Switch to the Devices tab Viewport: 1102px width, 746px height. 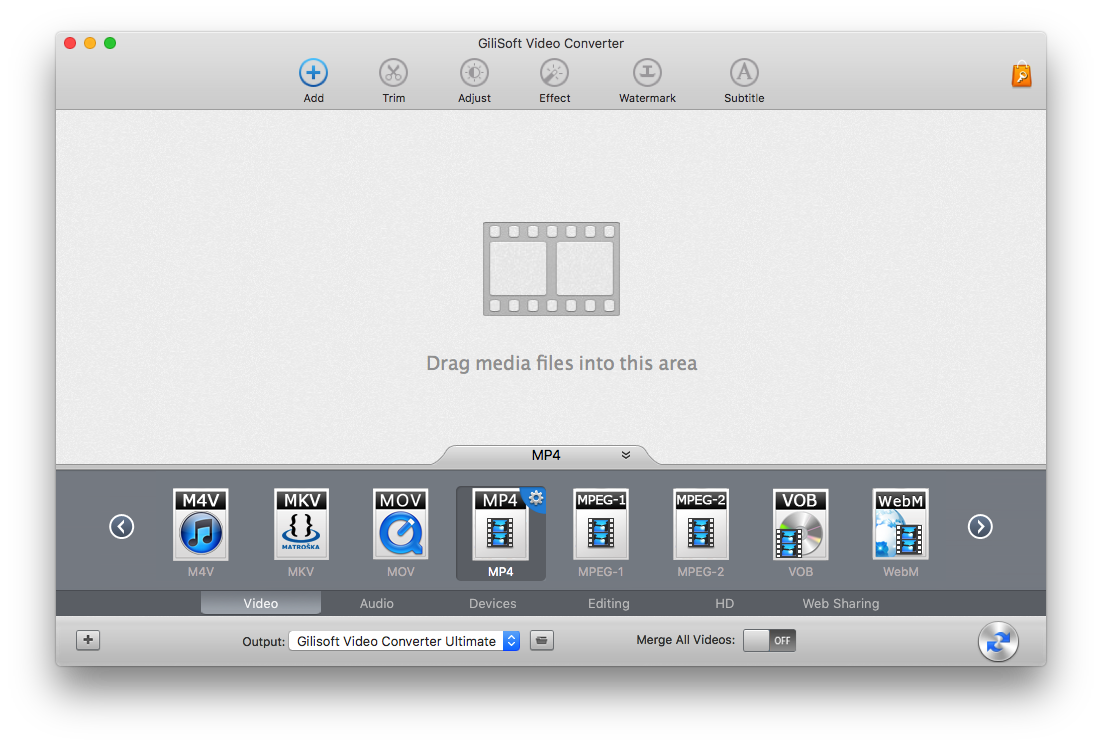(x=493, y=603)
